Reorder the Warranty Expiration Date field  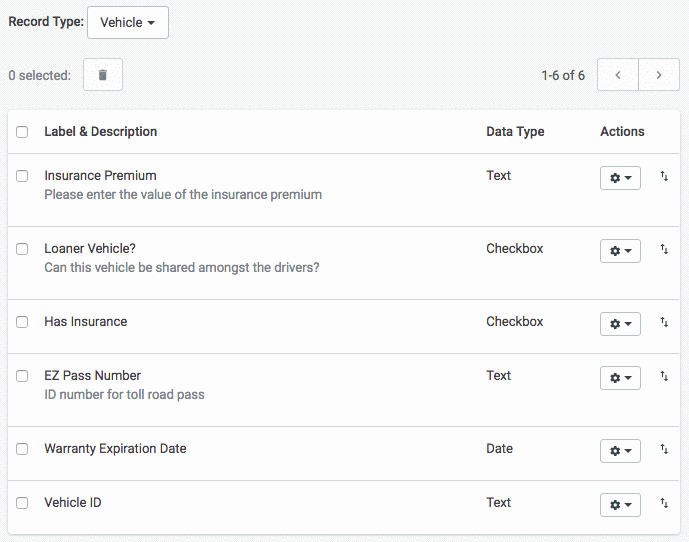[664, 450]
